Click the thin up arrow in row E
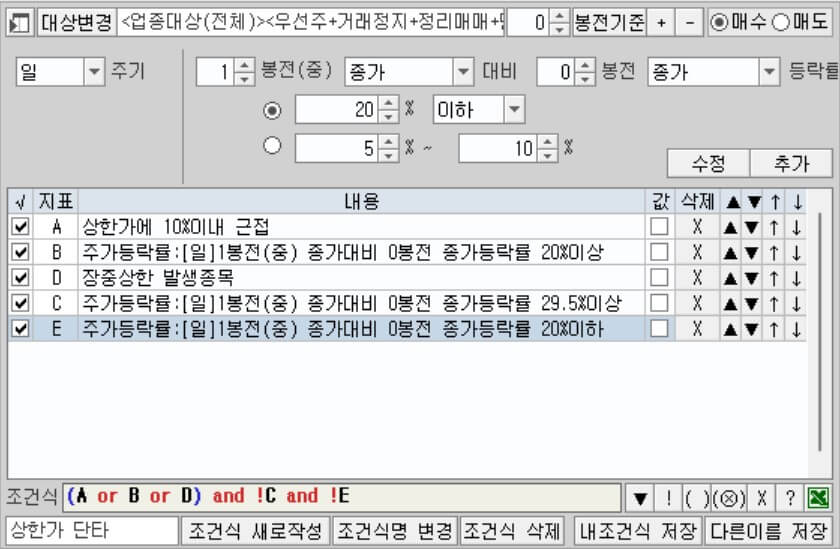 (x=774, y=329)
